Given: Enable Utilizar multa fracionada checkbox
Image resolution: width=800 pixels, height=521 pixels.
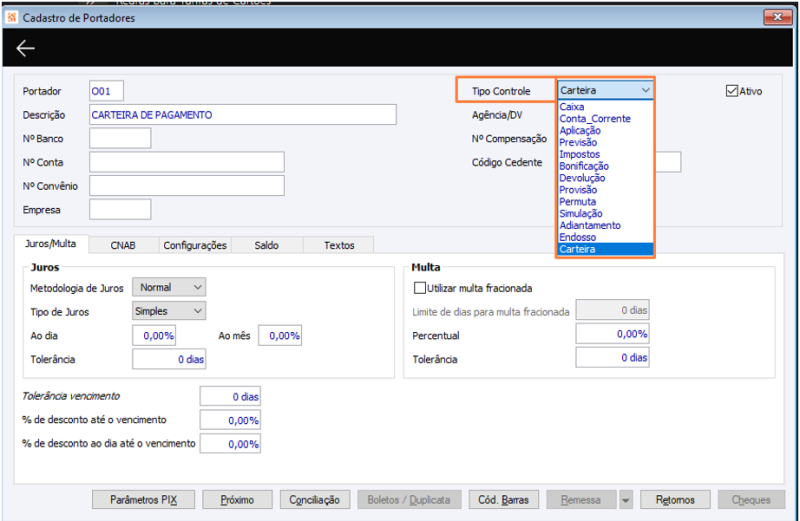Looking at the screenshot, I should click(419, 288).
